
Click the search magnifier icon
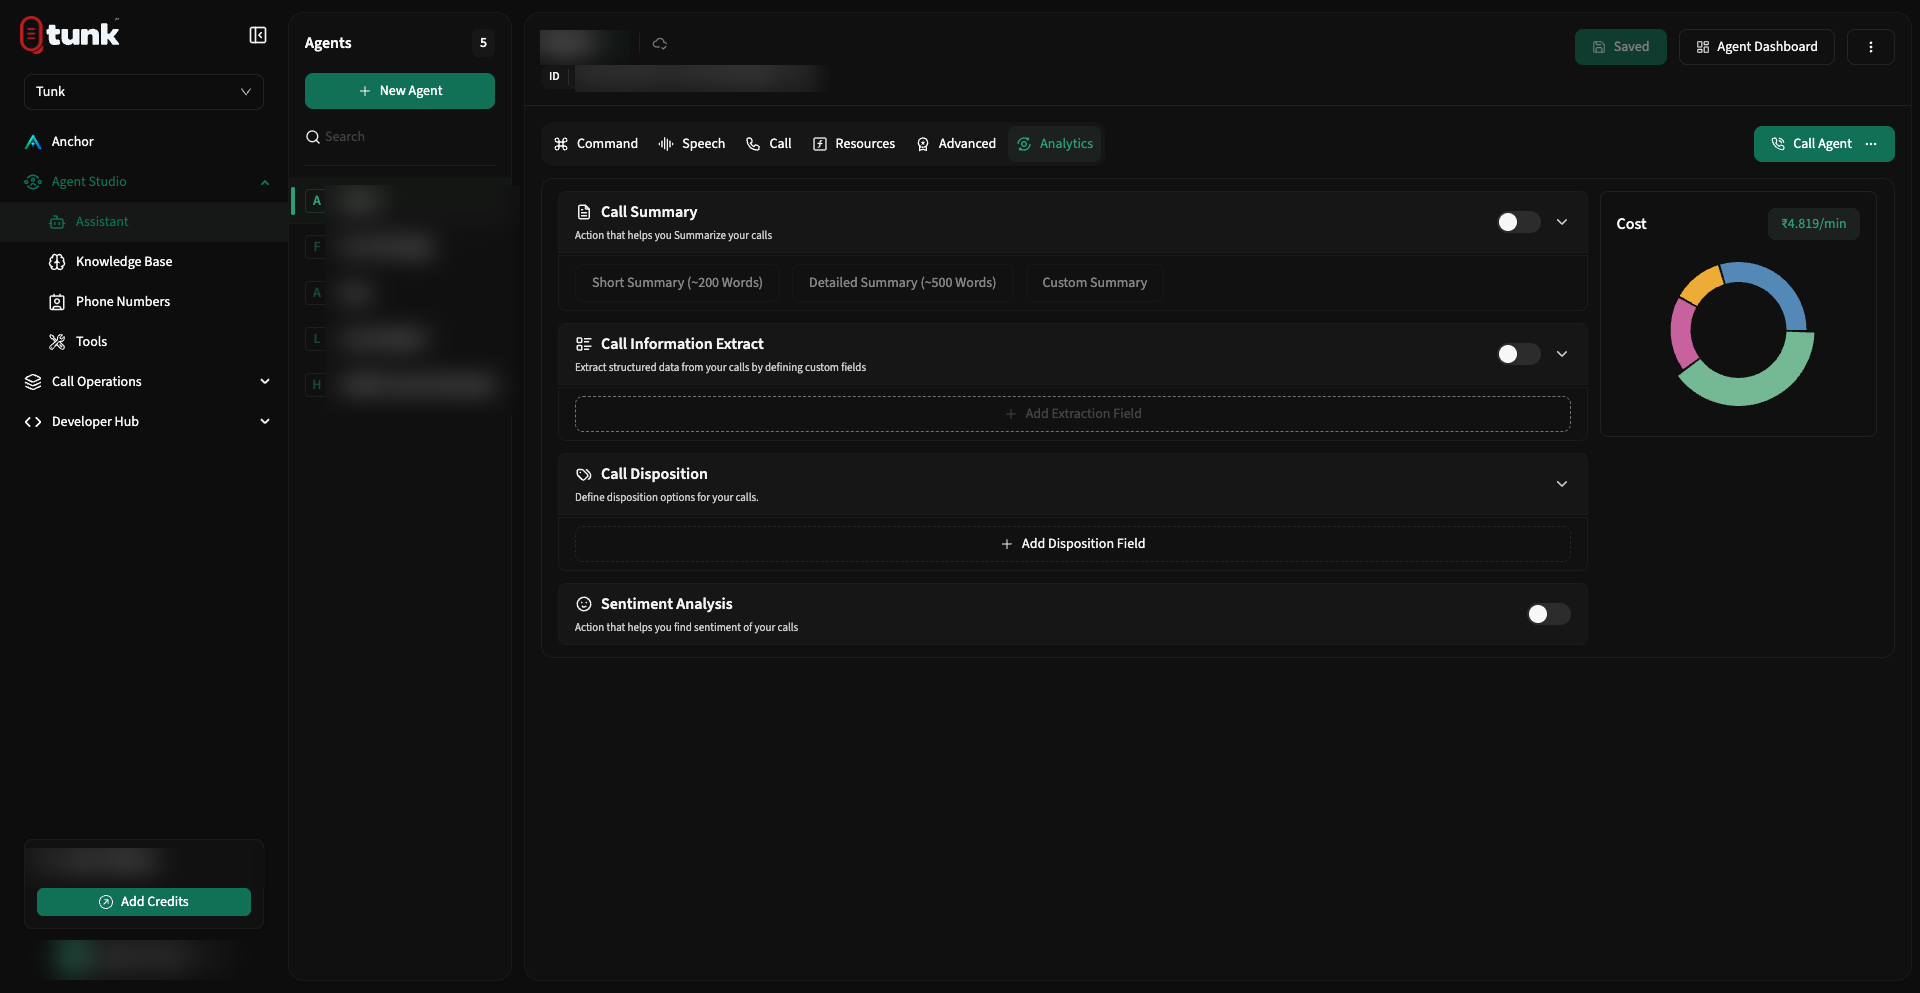click(313, 137)
